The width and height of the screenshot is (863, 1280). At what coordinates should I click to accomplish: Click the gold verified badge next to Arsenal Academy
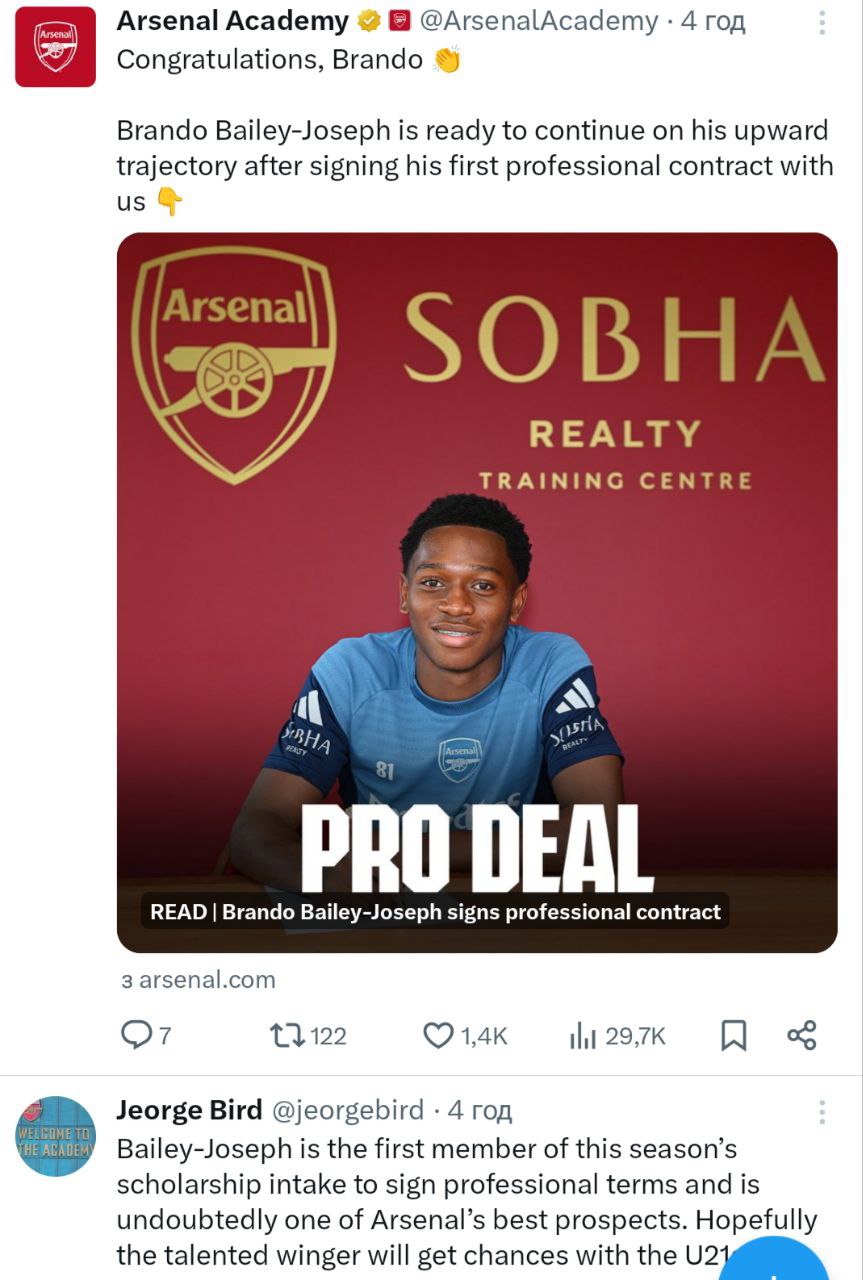369,21
